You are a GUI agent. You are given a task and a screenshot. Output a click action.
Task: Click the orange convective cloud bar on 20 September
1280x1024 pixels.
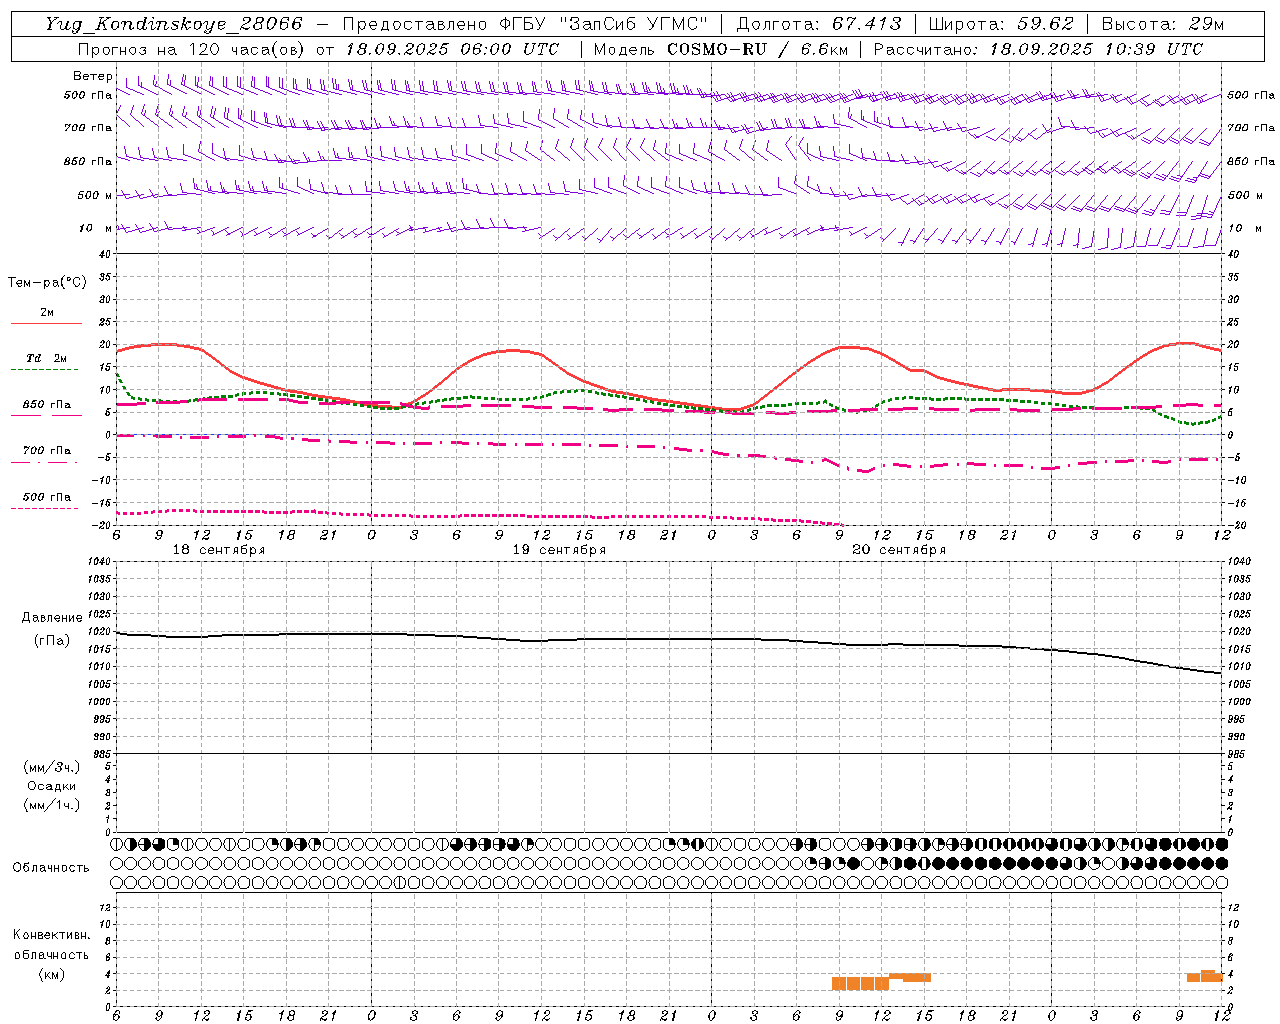tap(881, 981)
